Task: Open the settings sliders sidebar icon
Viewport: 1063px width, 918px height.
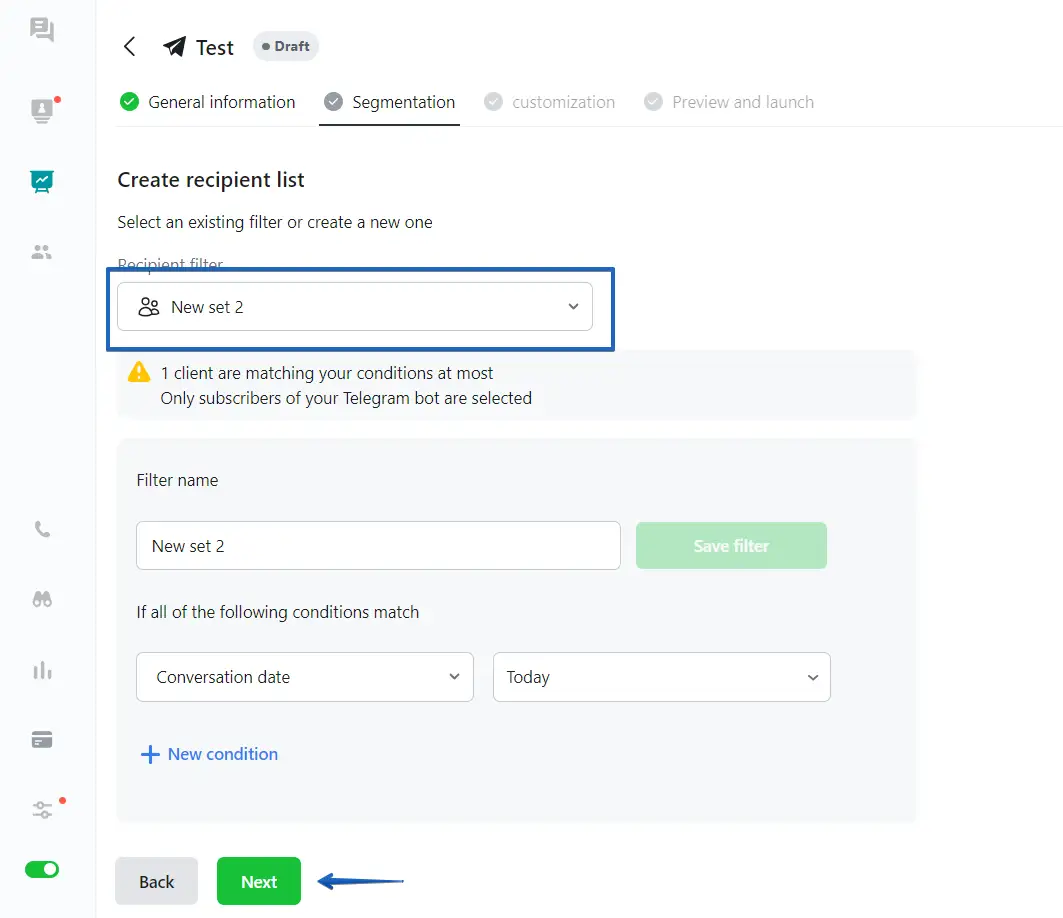Action: 42,810
